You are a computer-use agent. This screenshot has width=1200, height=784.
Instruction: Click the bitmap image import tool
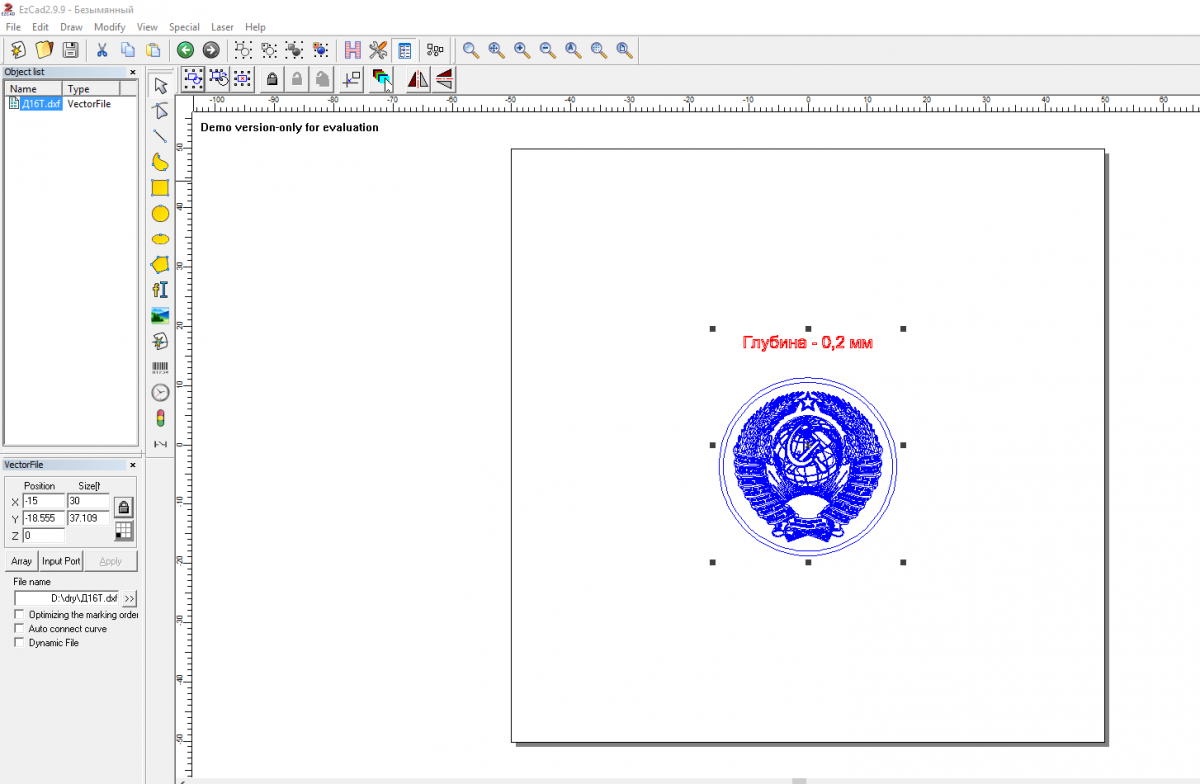[160, 316]
